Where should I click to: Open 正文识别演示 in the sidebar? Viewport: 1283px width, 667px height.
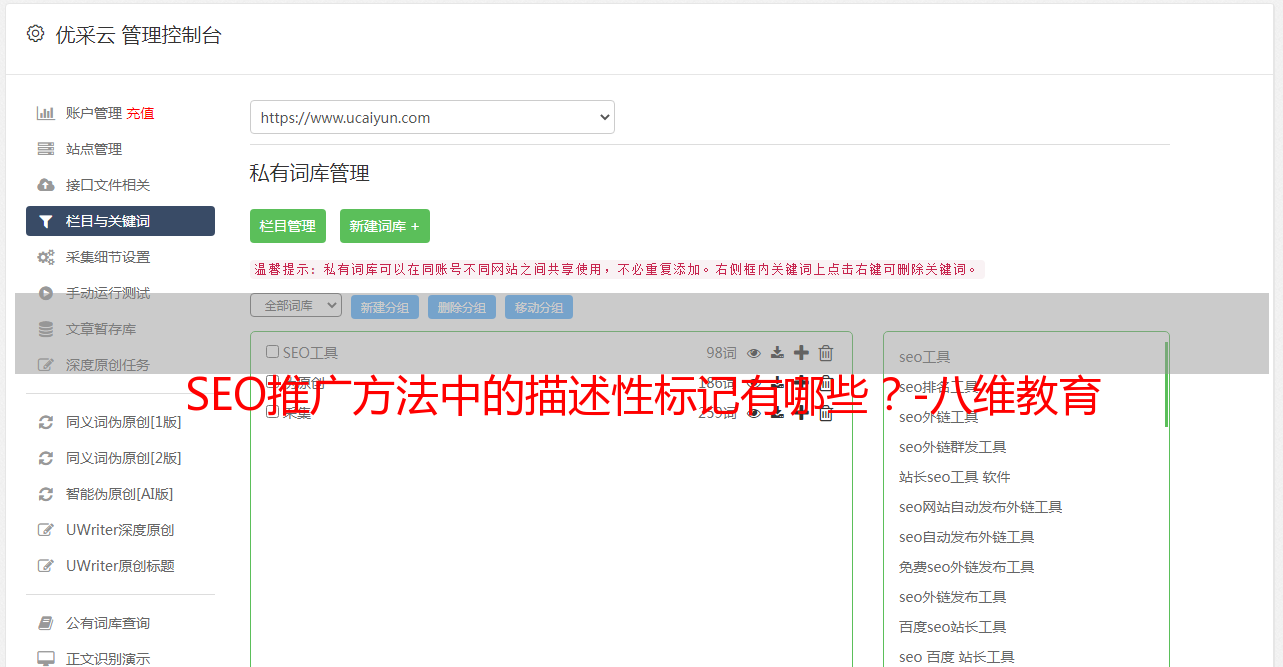[108, 659]
